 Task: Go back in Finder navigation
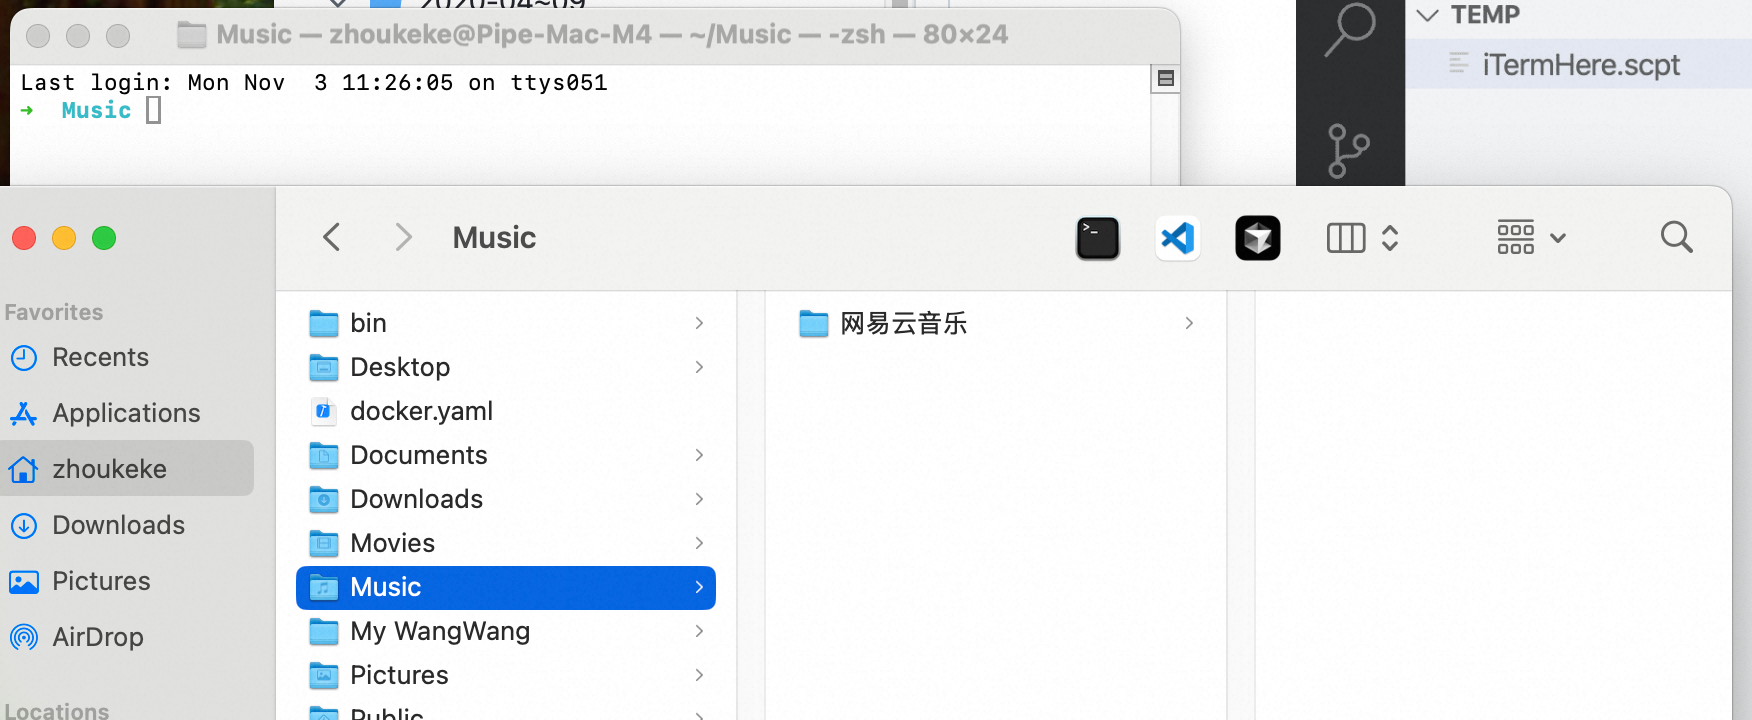pos(332,238)
